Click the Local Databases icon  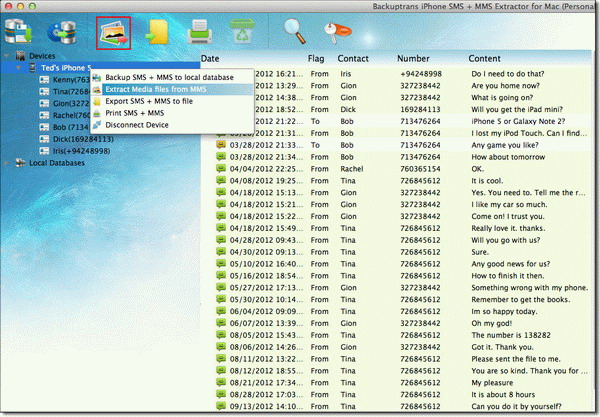(x=20, y=163)
